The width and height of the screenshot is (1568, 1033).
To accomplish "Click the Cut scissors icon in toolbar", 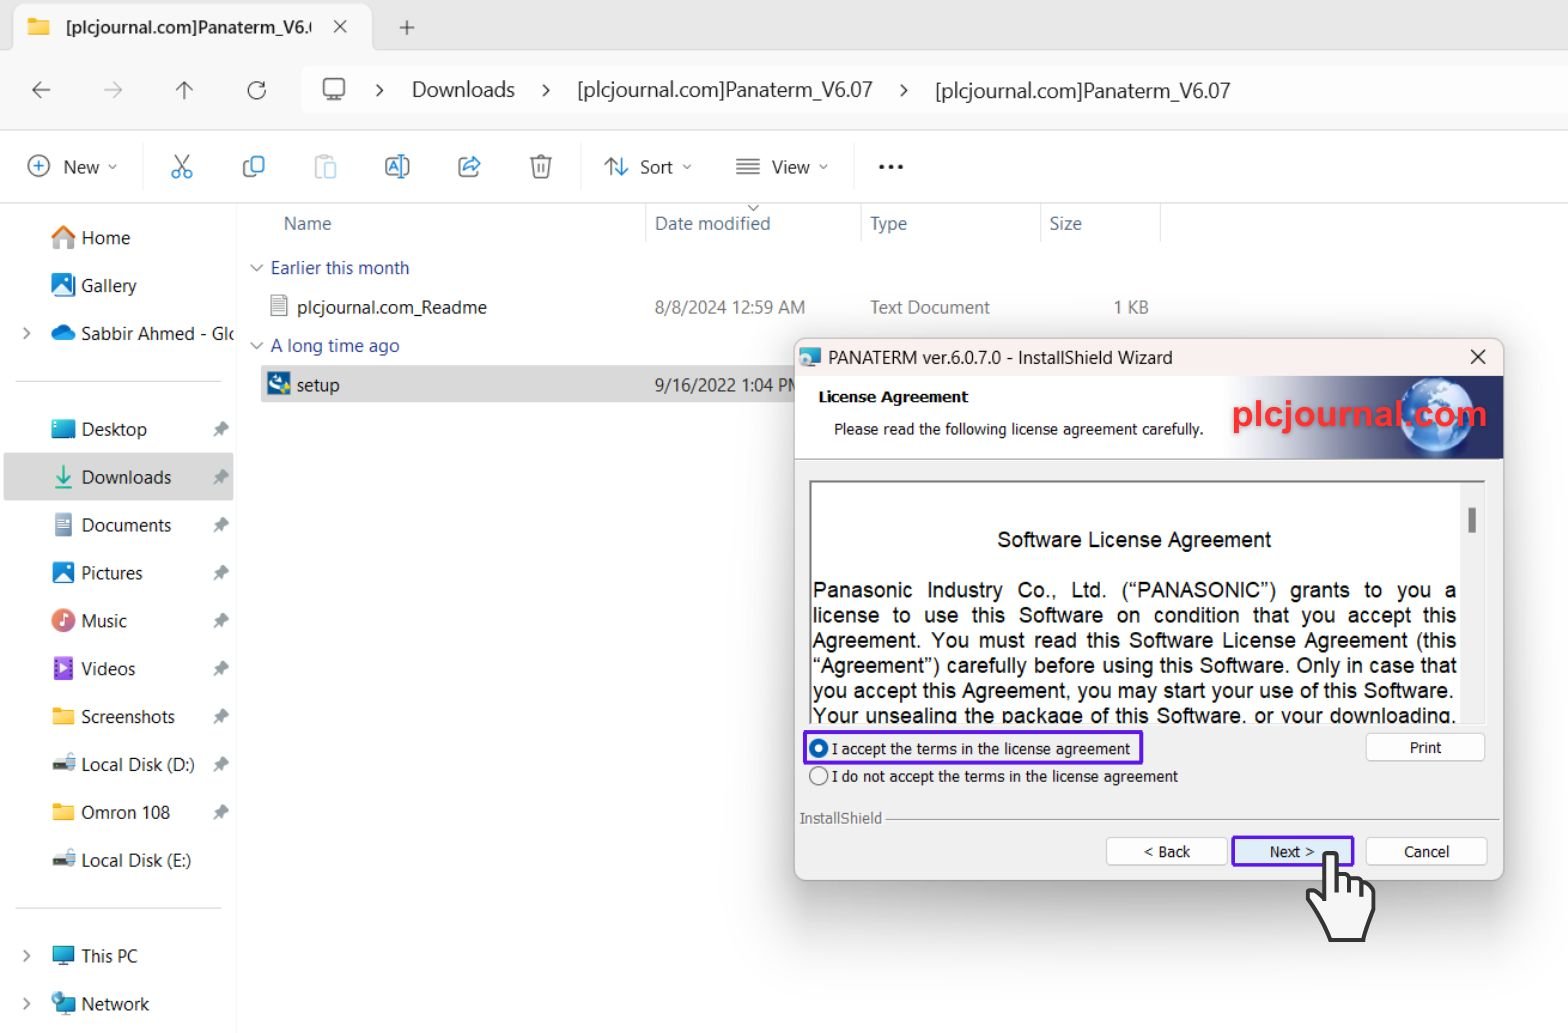I will click(181, 167).
